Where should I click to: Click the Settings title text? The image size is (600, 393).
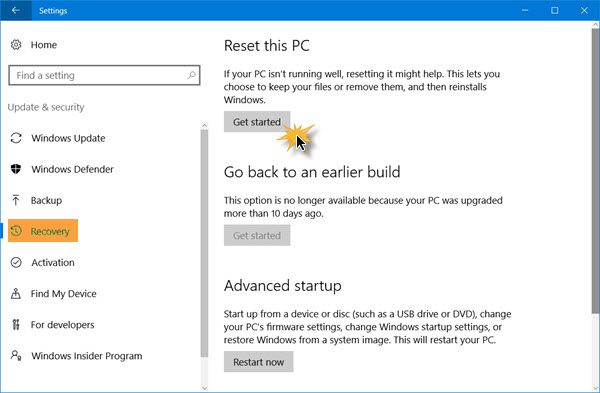pos(53,11)
